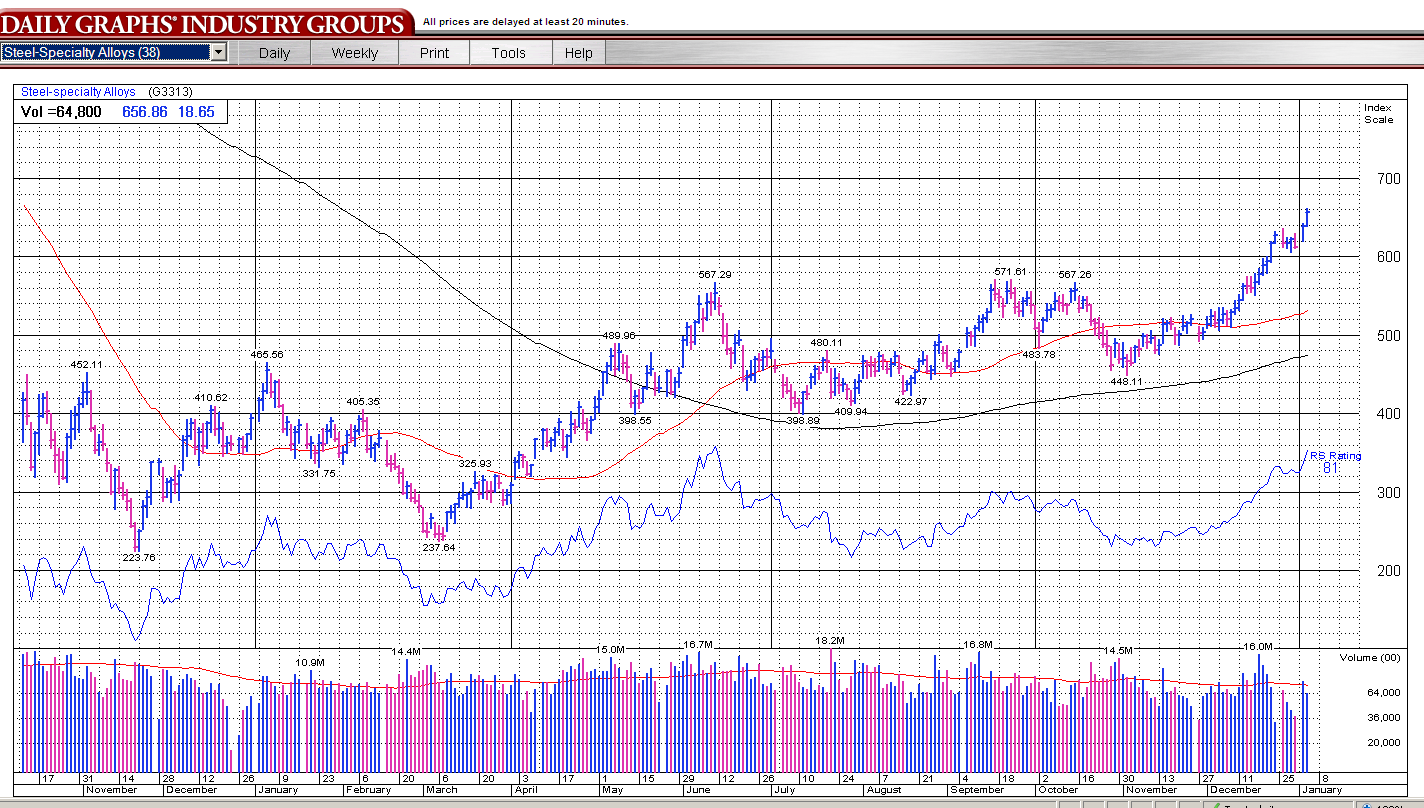
Task: Click the RS Rating label
Action: pos(1335,456)
